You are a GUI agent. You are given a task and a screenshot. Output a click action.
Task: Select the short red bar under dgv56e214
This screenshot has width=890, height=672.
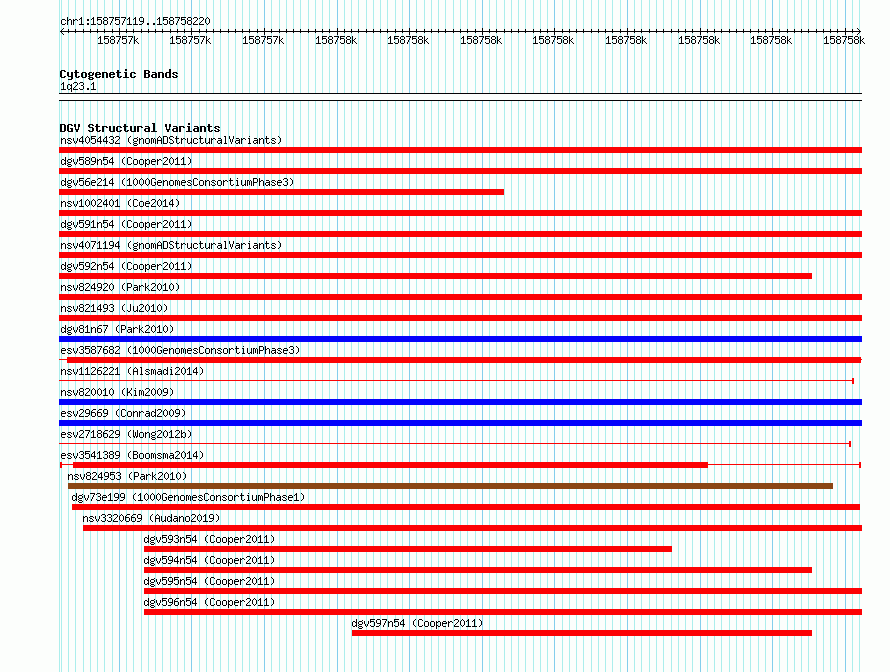[x=282, y=192]
